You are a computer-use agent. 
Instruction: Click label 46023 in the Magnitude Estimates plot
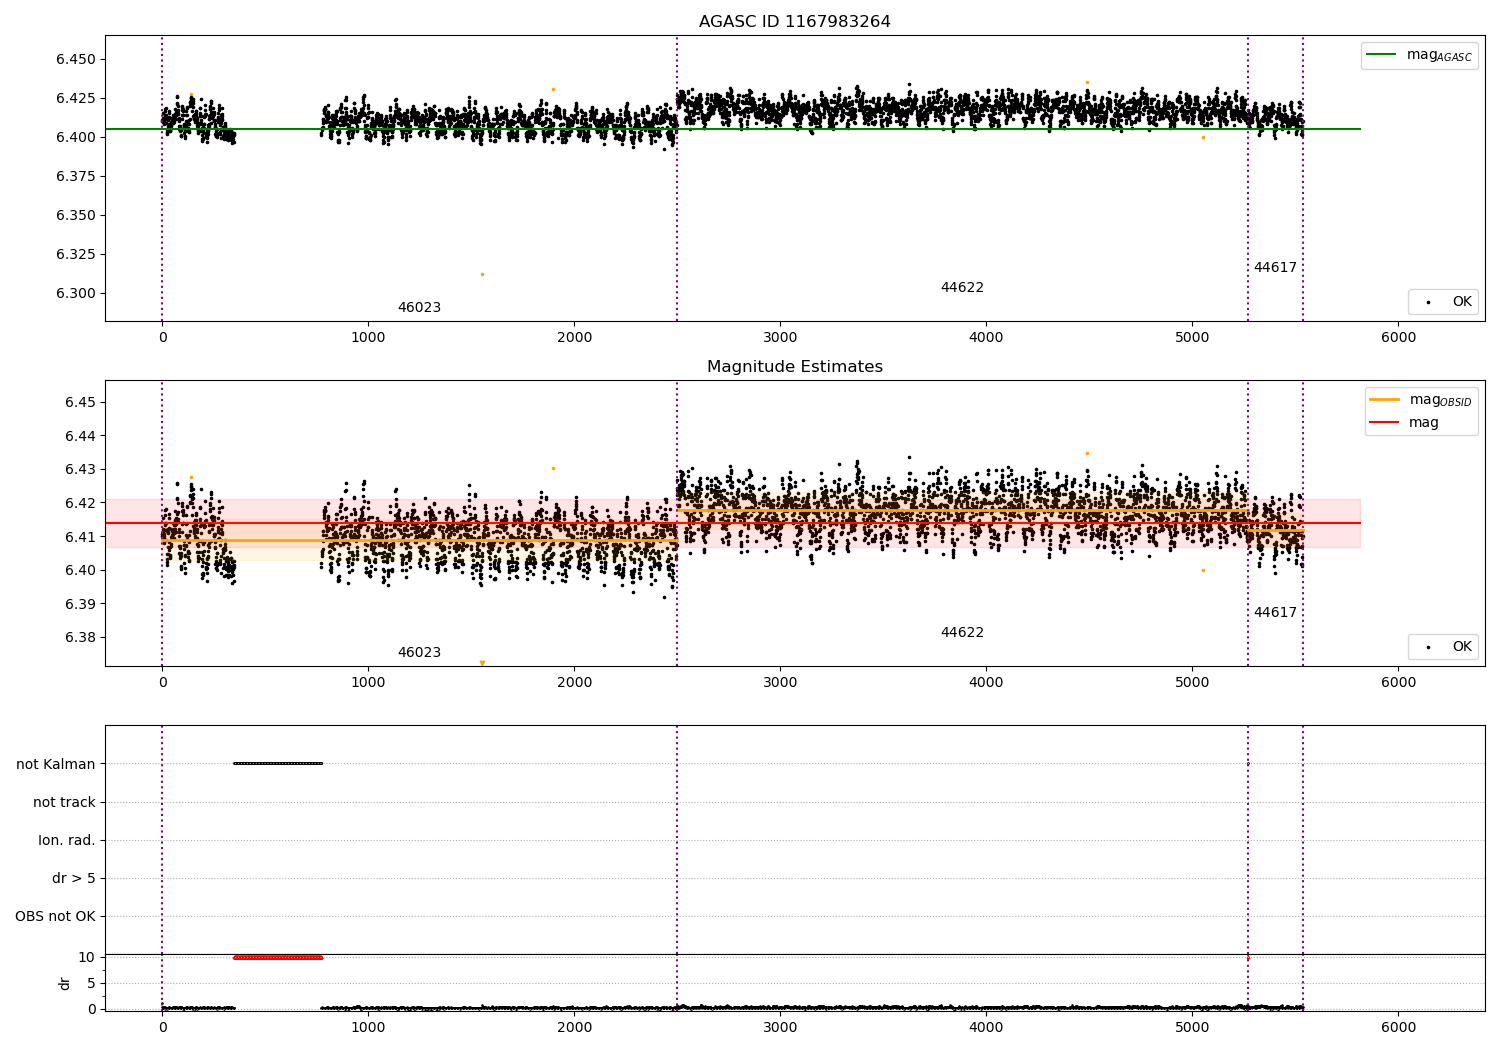point(419,653)
